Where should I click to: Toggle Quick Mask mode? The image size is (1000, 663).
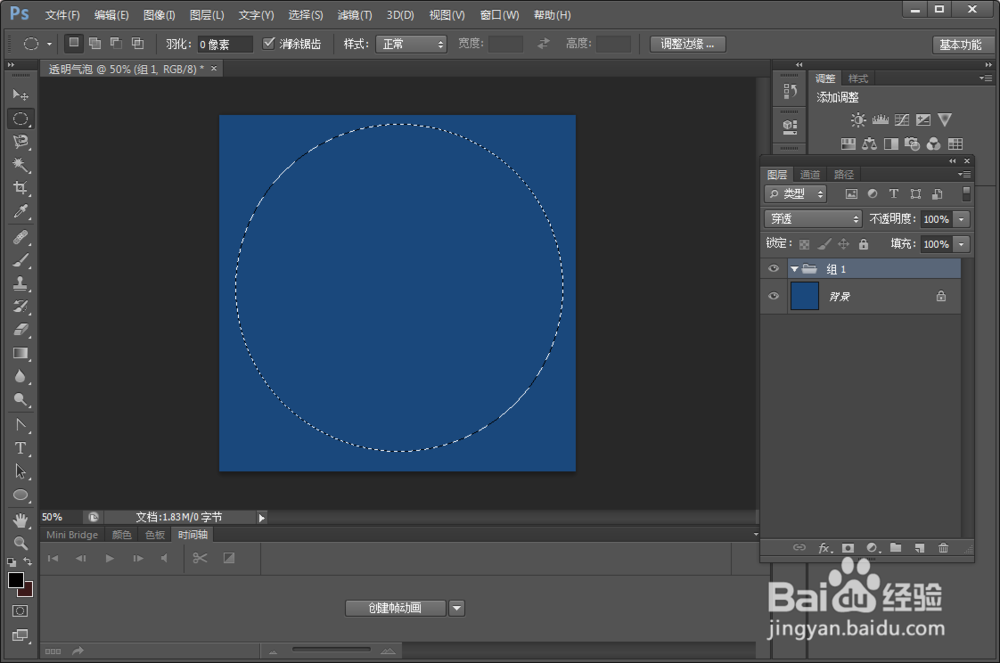20,611
